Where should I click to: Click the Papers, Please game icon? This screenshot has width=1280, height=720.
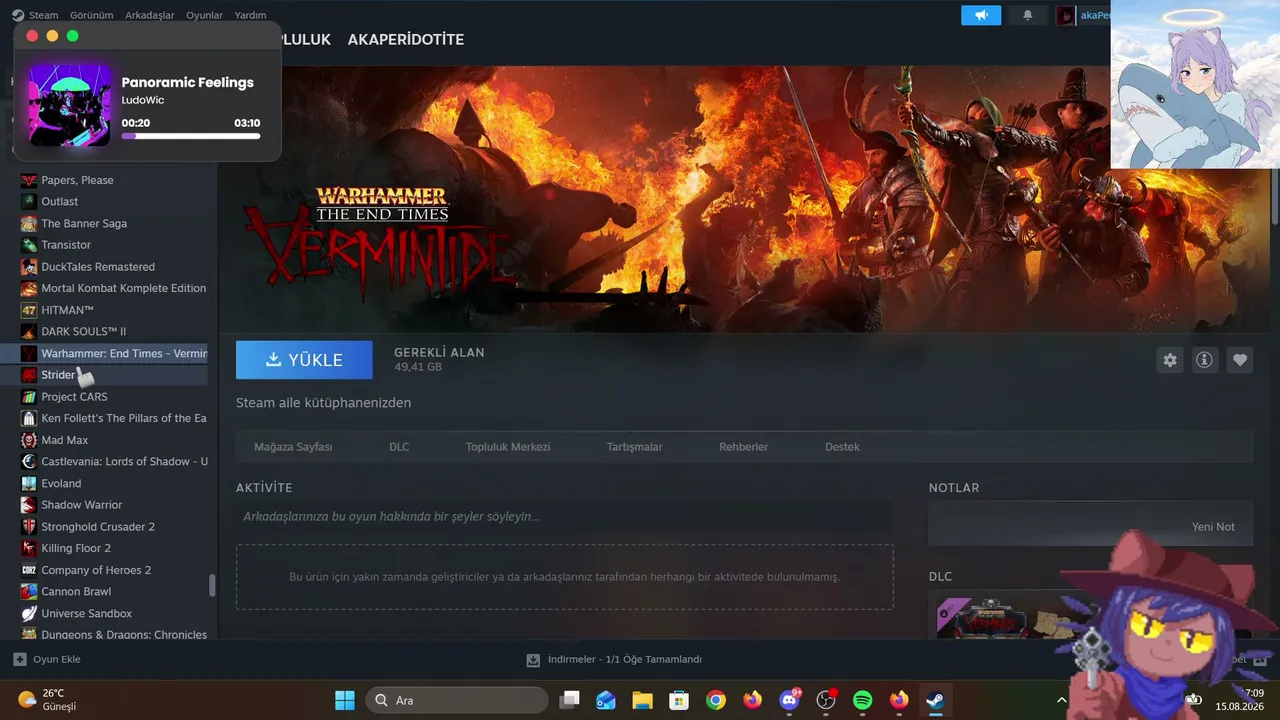click(29, 180)
